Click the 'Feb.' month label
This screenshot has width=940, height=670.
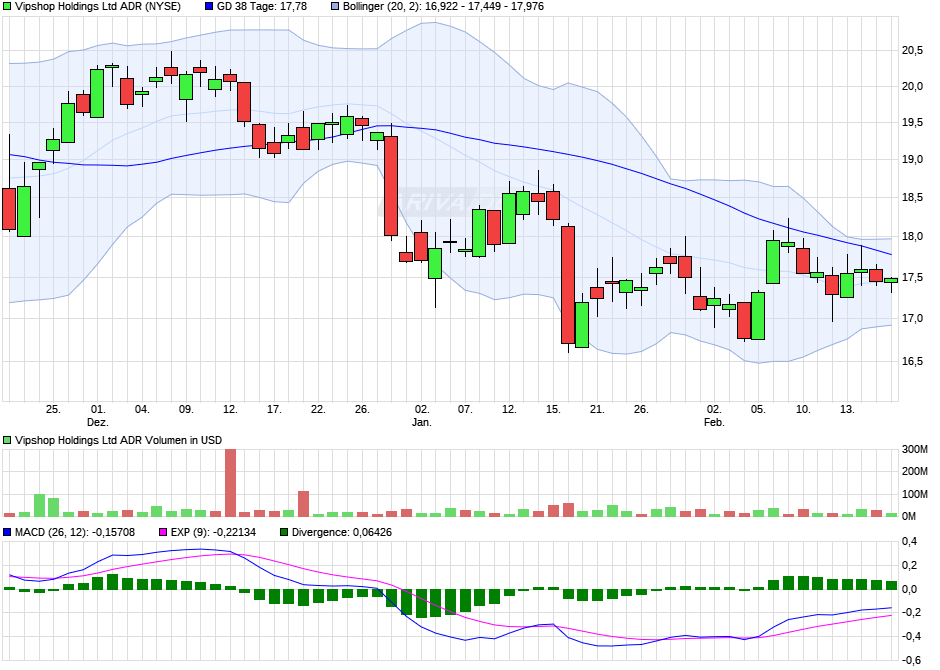tap(714, 422)
